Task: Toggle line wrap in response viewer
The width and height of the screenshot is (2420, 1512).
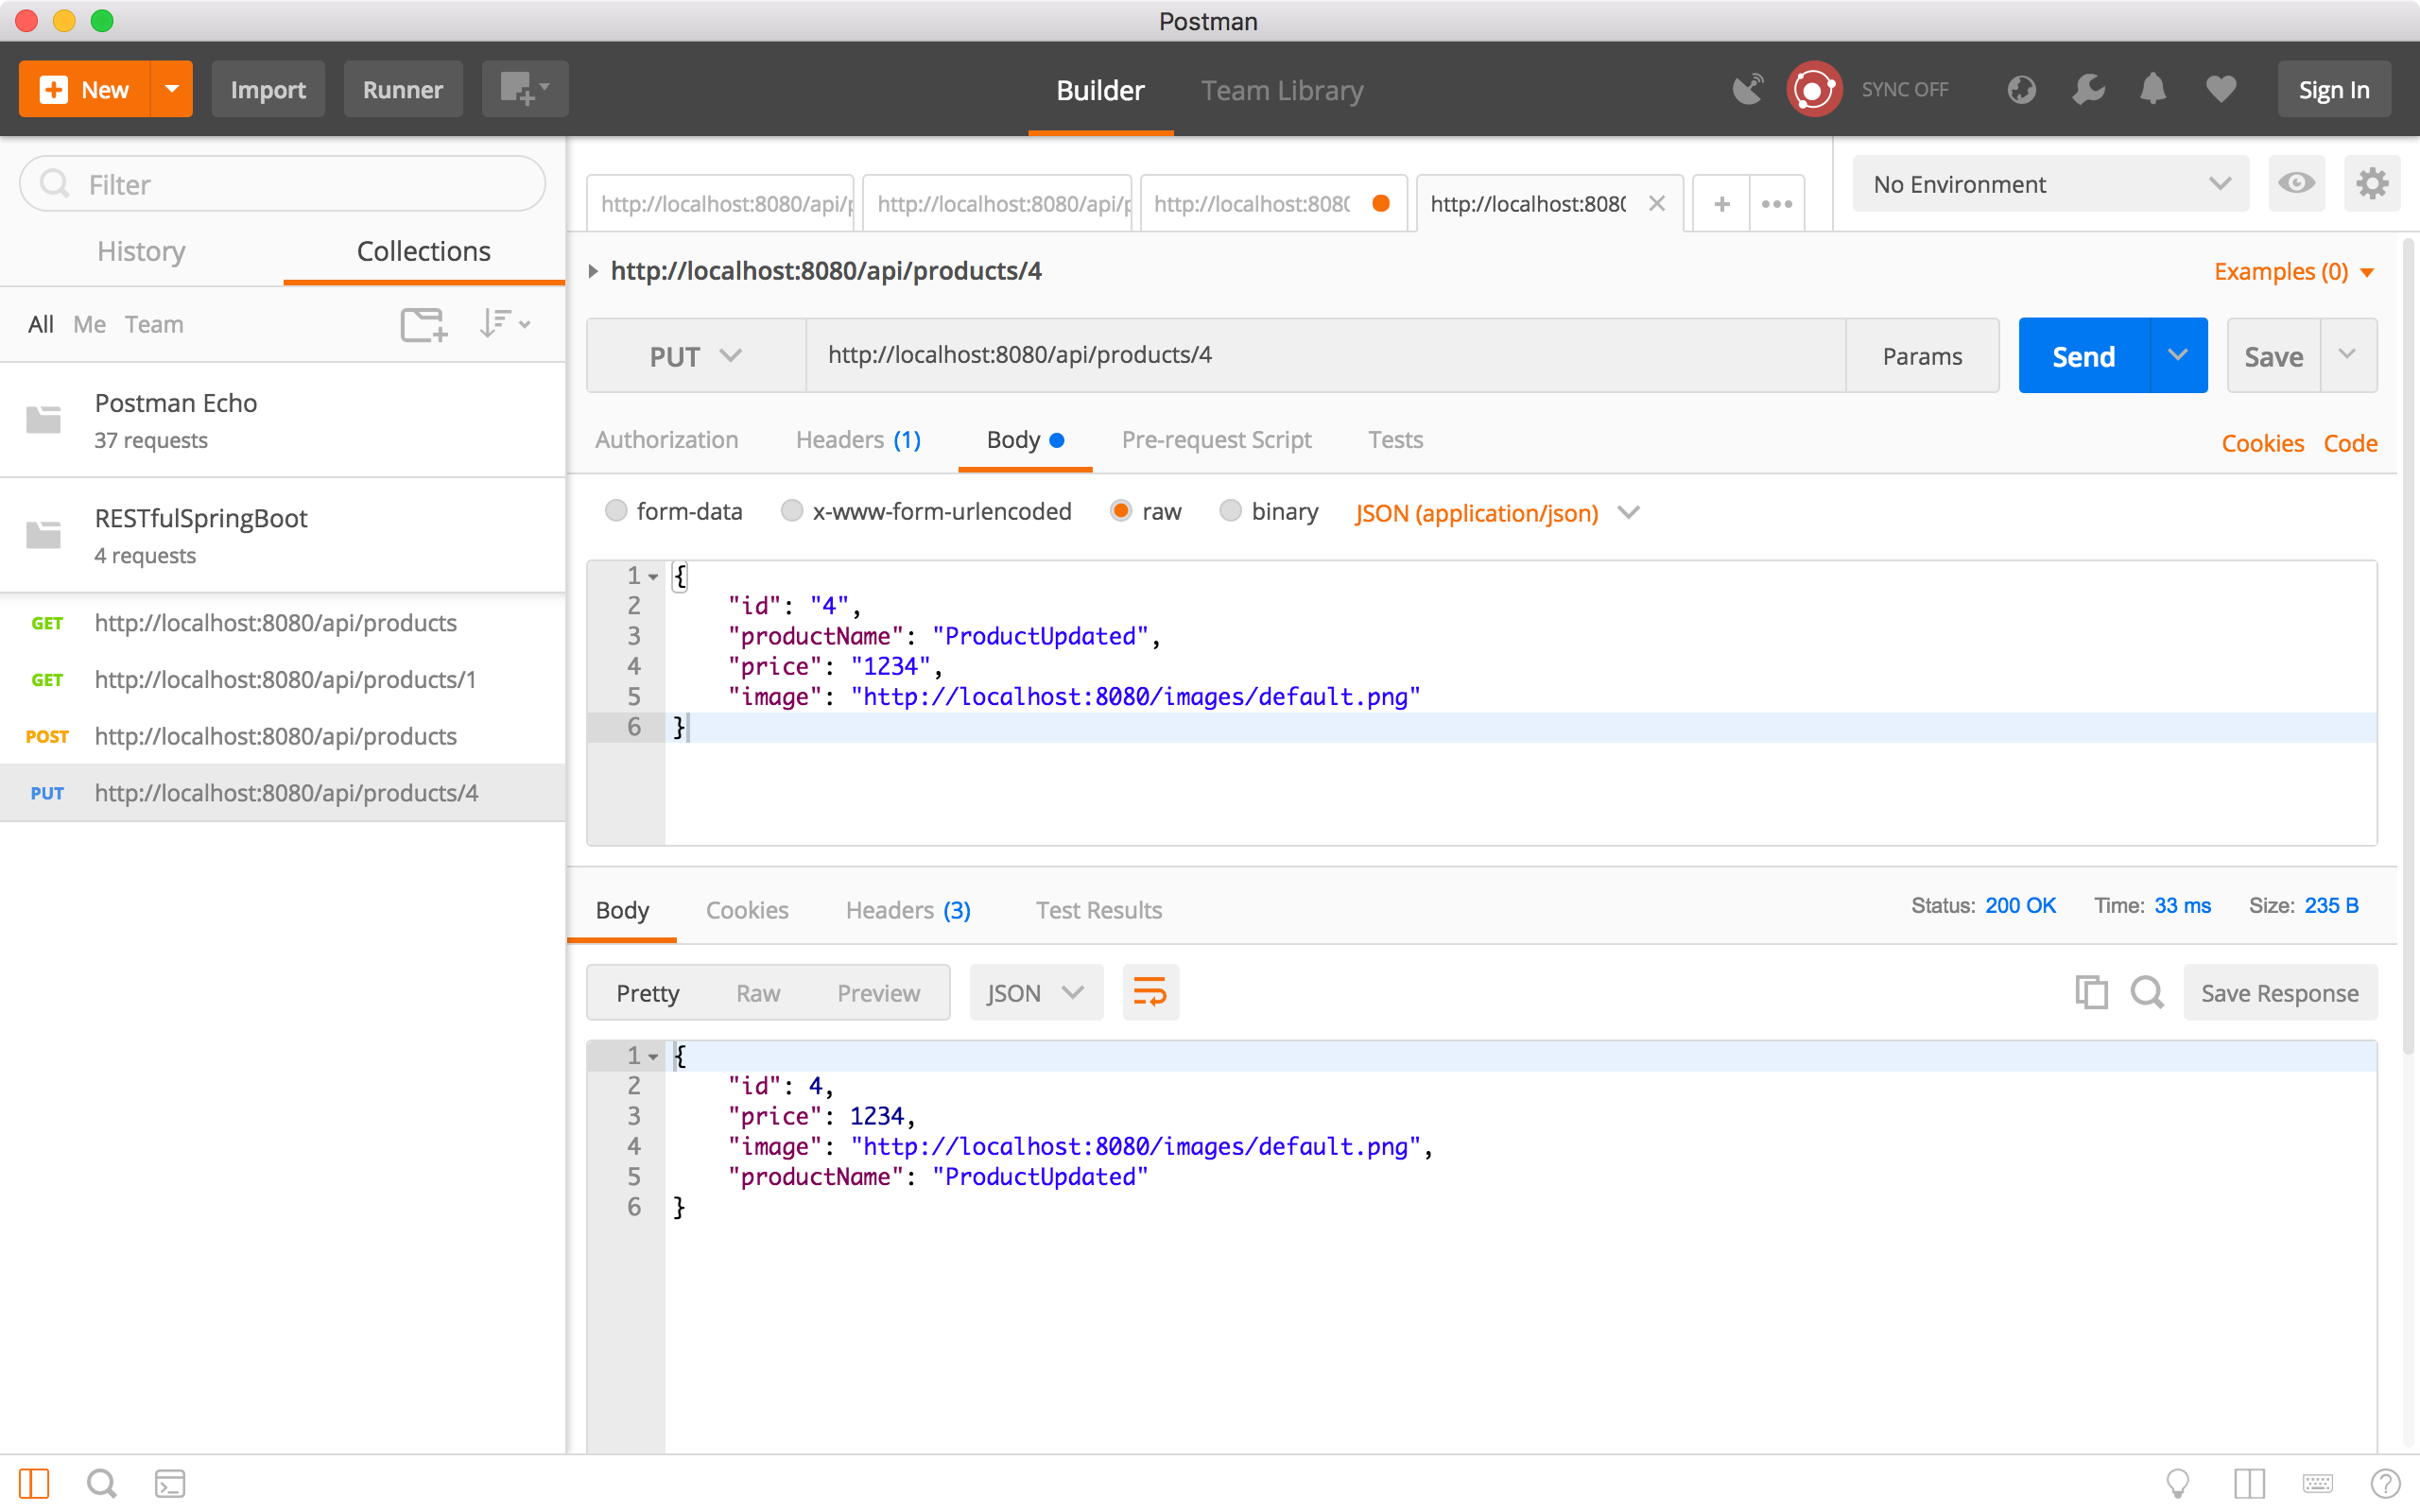Action: click(x=1150, y=993)
